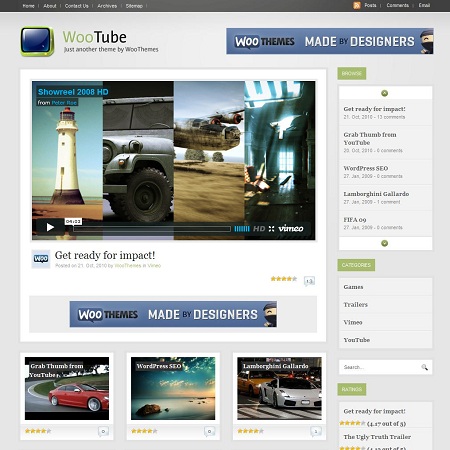
Task: Open WooThemes author link in post meta
Action: [x=128, y=266]
